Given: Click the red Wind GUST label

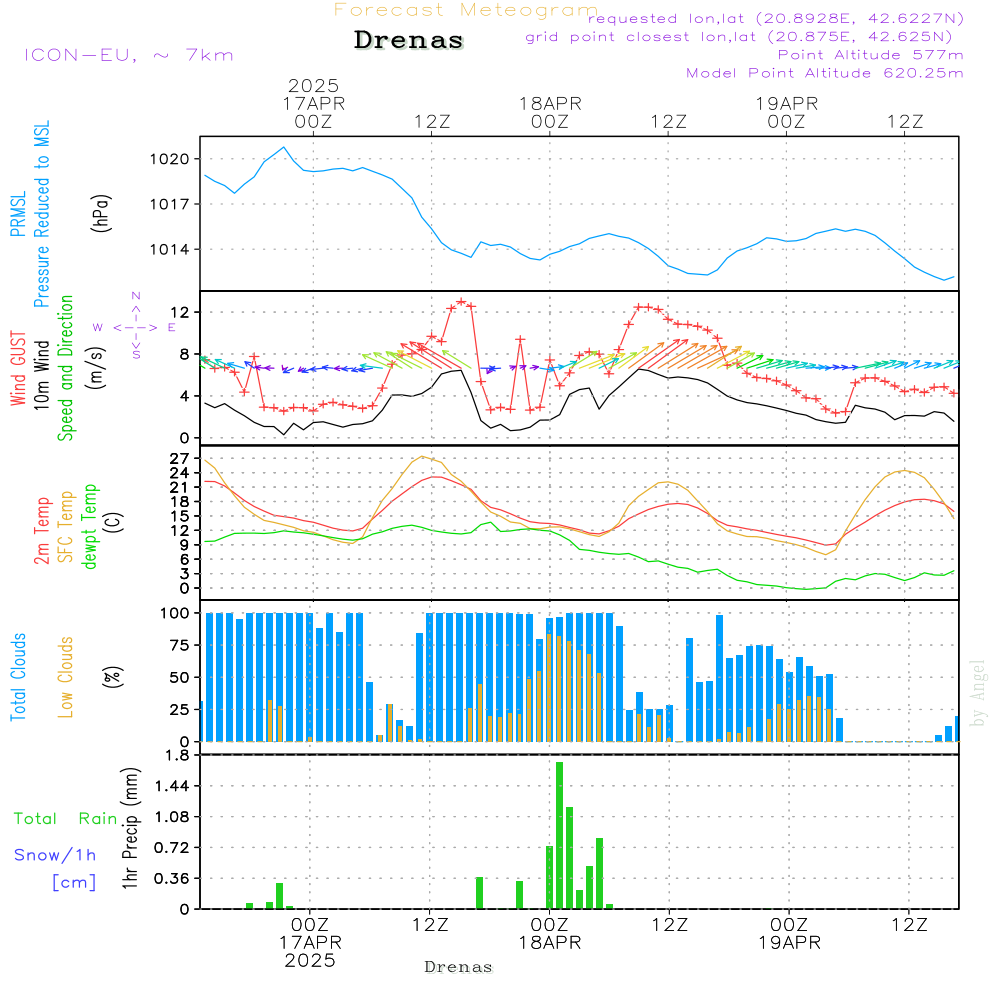Looking at the screenshot, I should (18, 366).
